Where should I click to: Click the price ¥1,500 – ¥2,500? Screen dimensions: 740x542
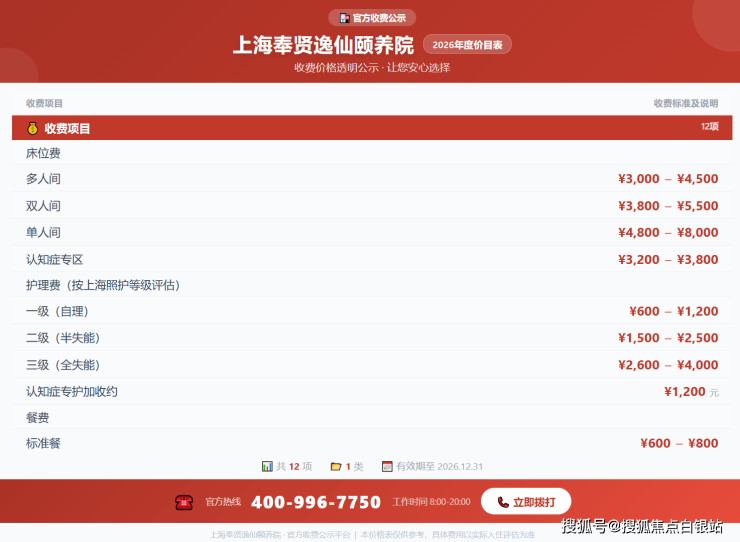668,338
